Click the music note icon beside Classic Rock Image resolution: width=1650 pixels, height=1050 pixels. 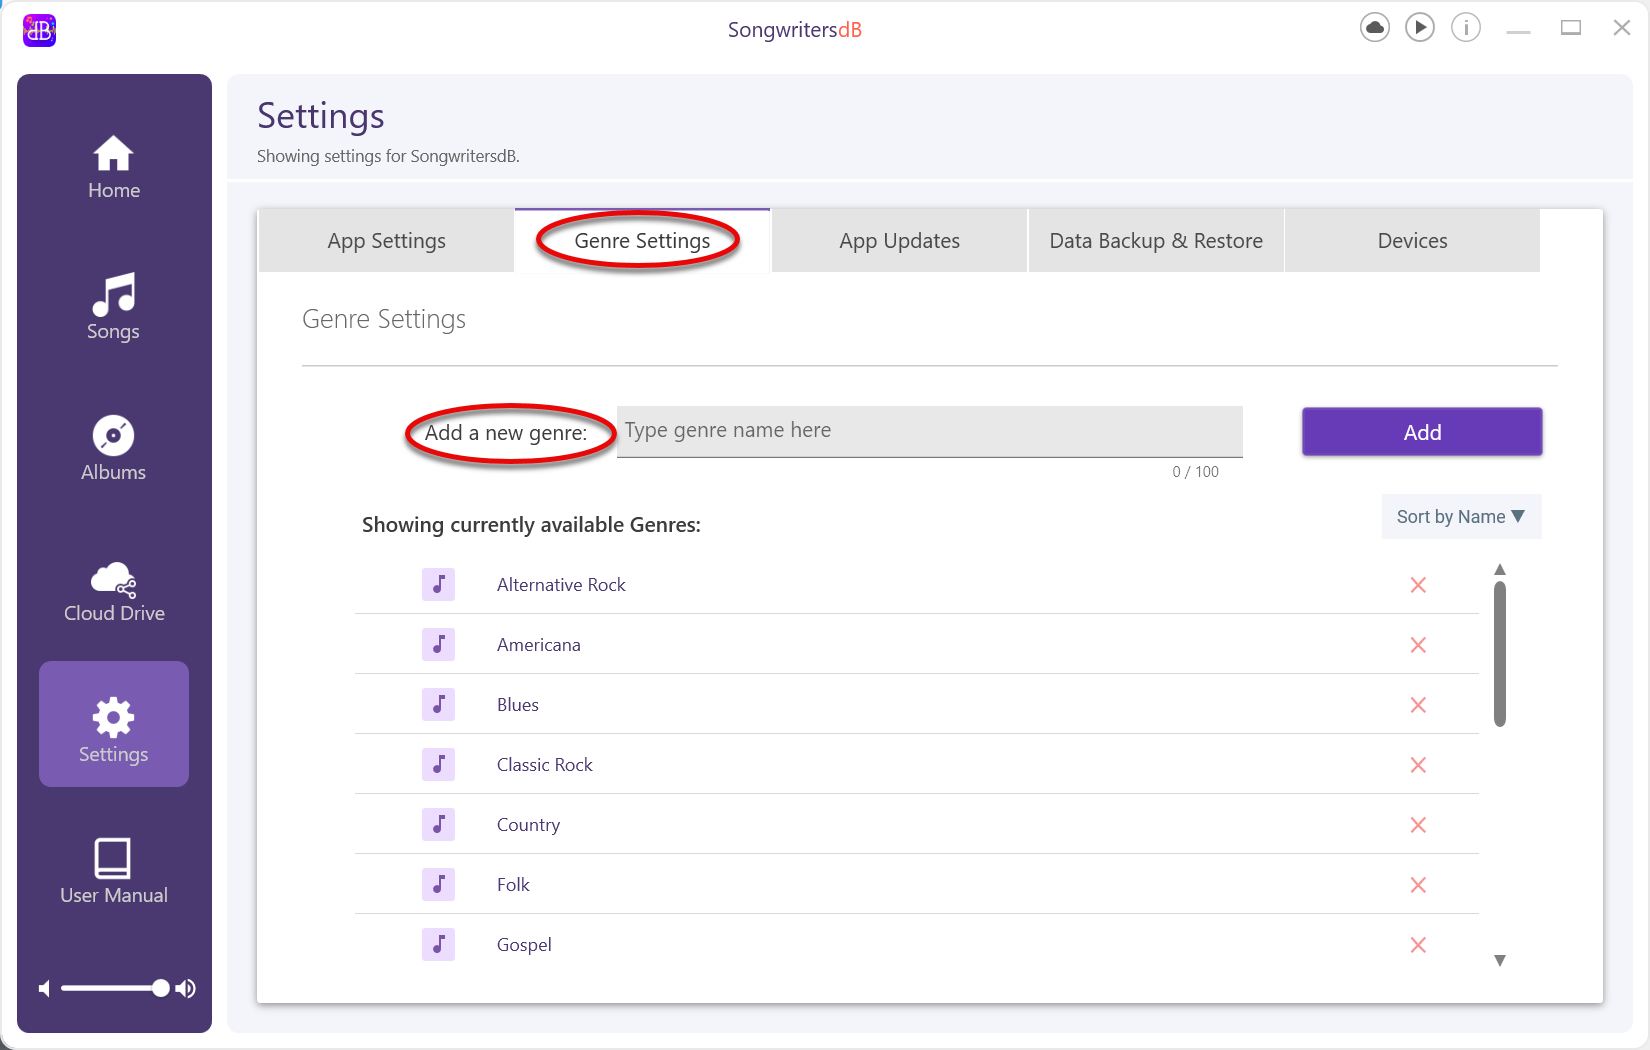[x=438, y=764]
